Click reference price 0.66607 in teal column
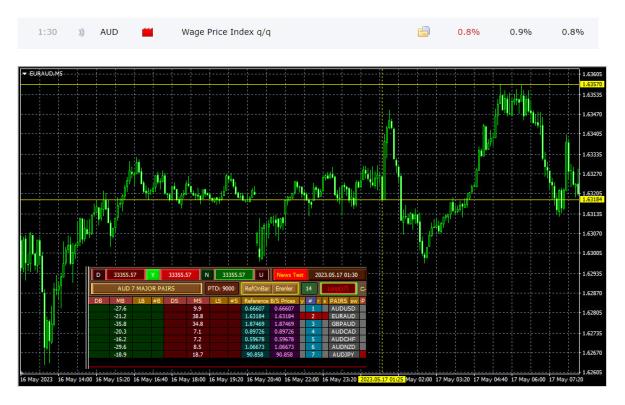 [x=255, y=309]
